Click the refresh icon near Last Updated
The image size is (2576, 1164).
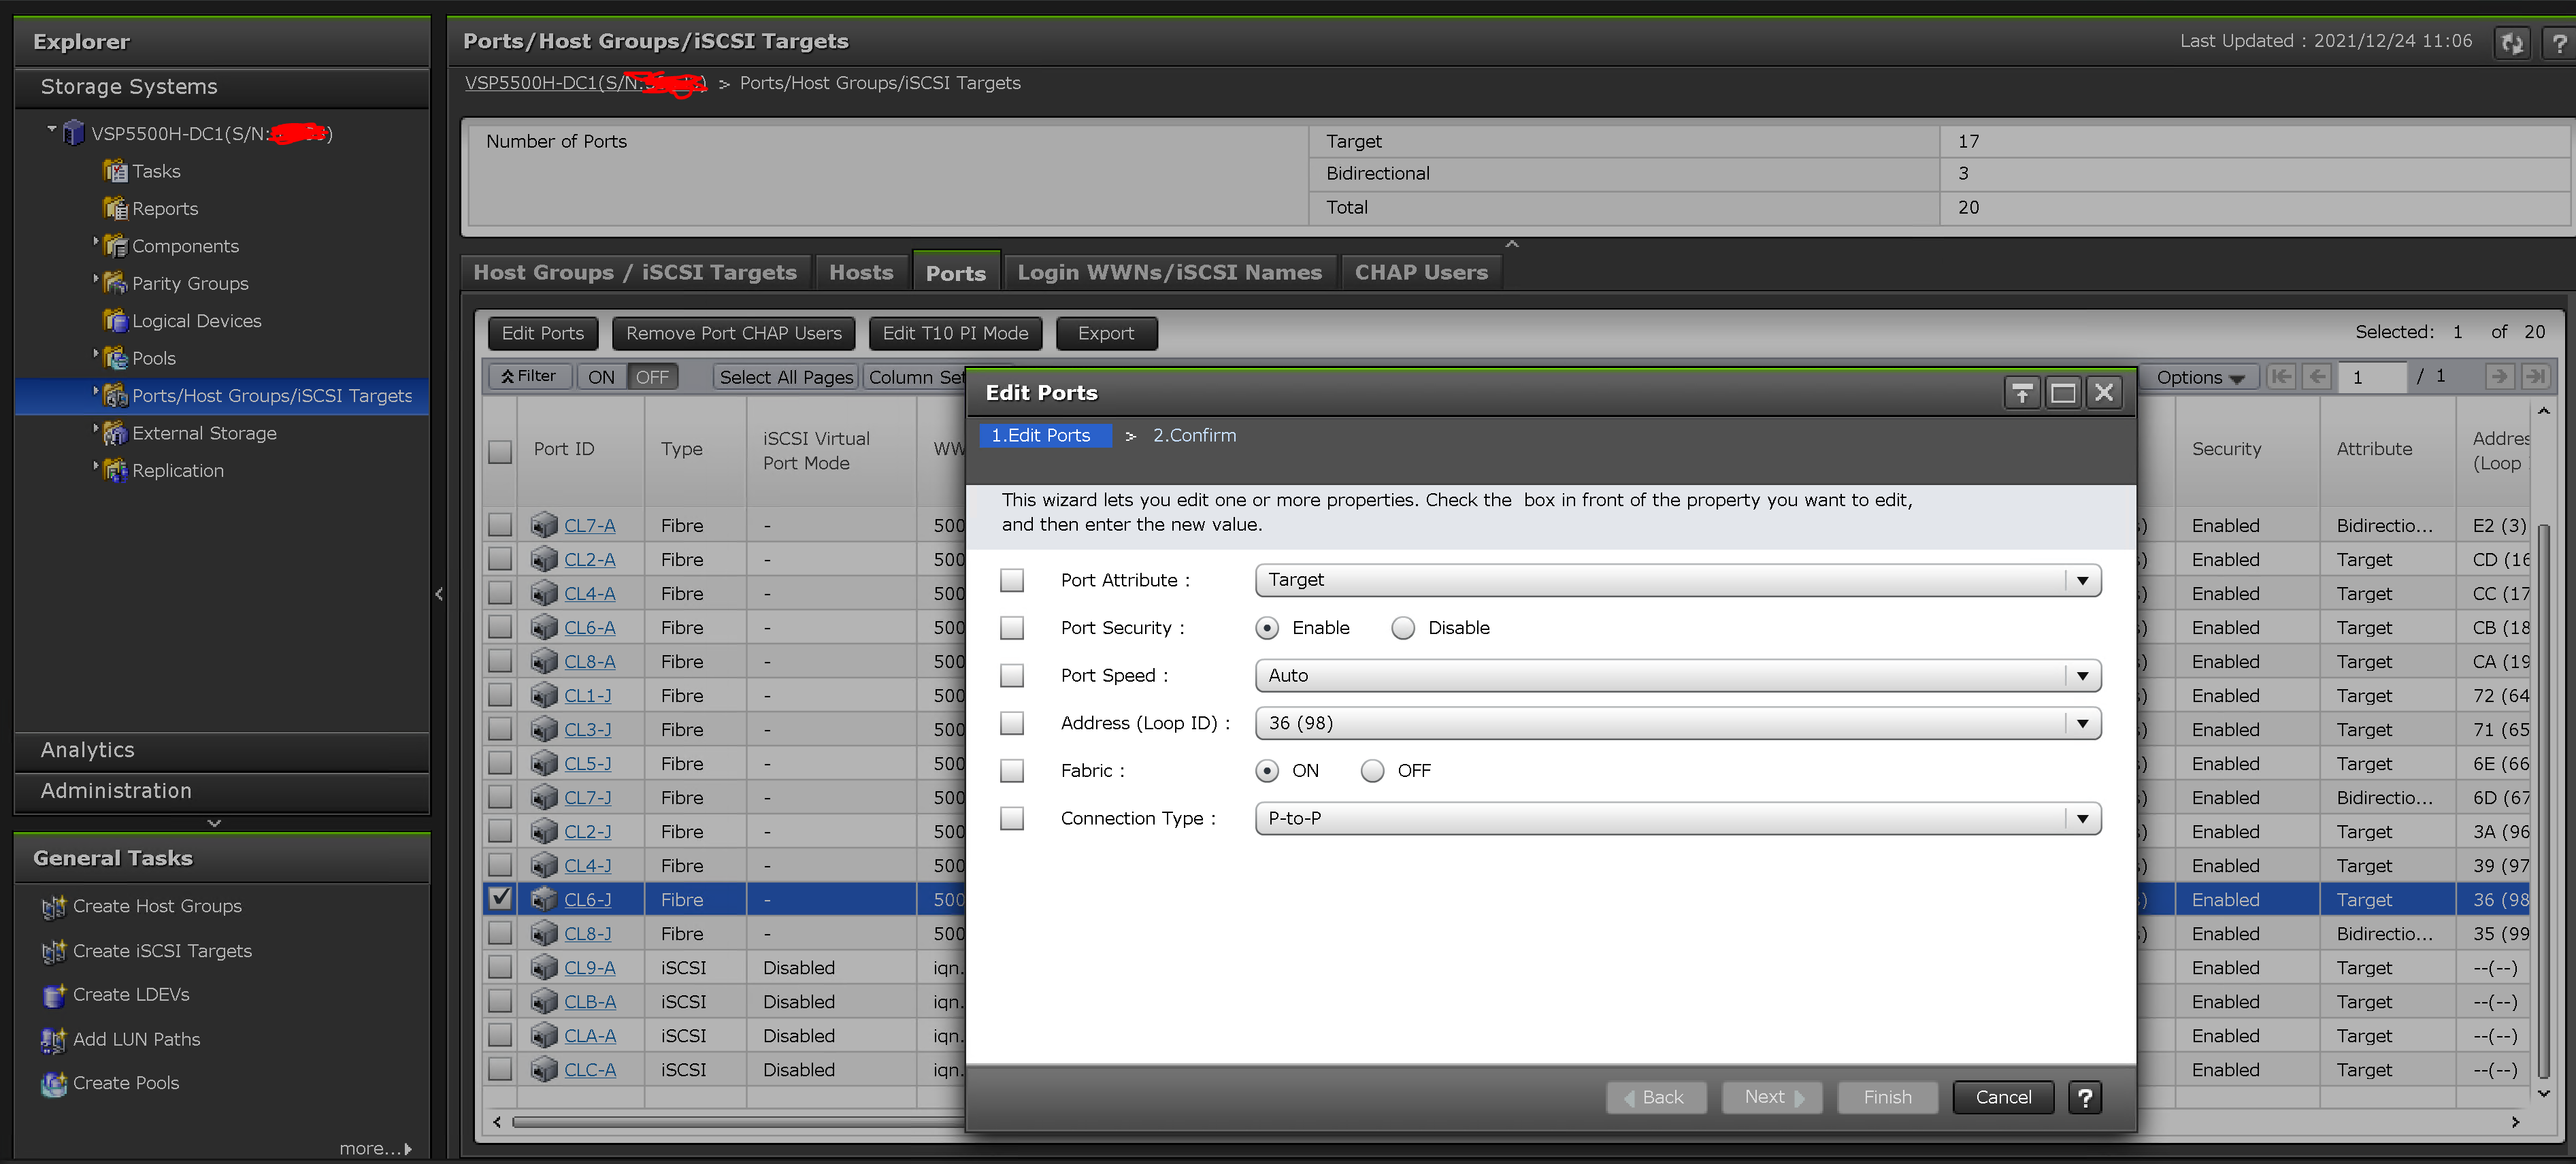point(2512,42)
